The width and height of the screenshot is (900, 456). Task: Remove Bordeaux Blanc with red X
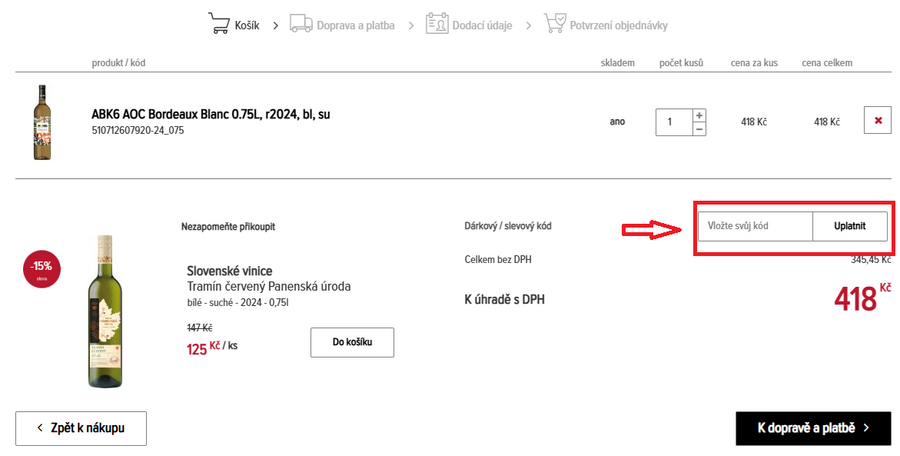878,121
